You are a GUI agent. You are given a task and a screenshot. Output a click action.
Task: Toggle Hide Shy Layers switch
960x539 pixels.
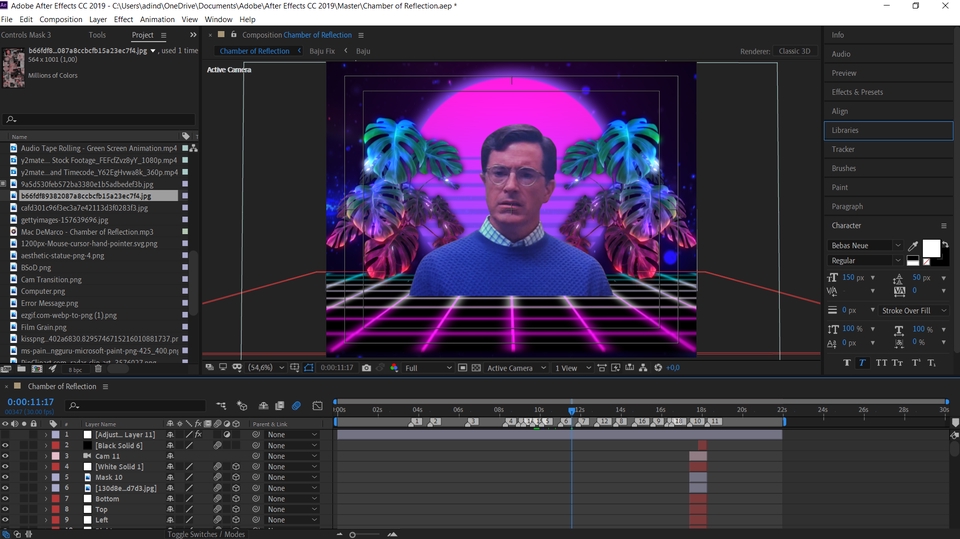pos(263,405)
